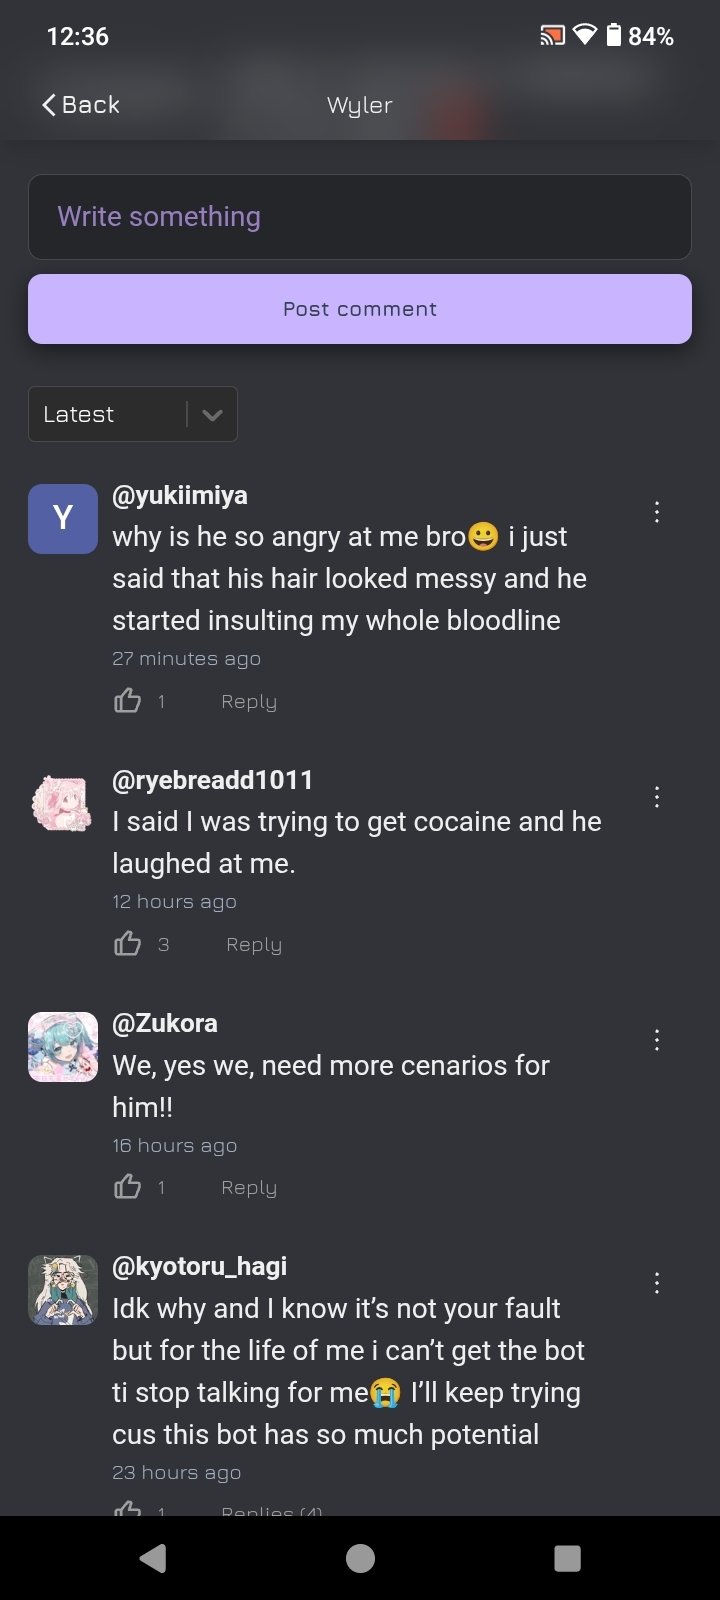Reply to @ryebreadd1011's comment
The width and height of the screenshot is (720, 1600).
tap(254, 945)
